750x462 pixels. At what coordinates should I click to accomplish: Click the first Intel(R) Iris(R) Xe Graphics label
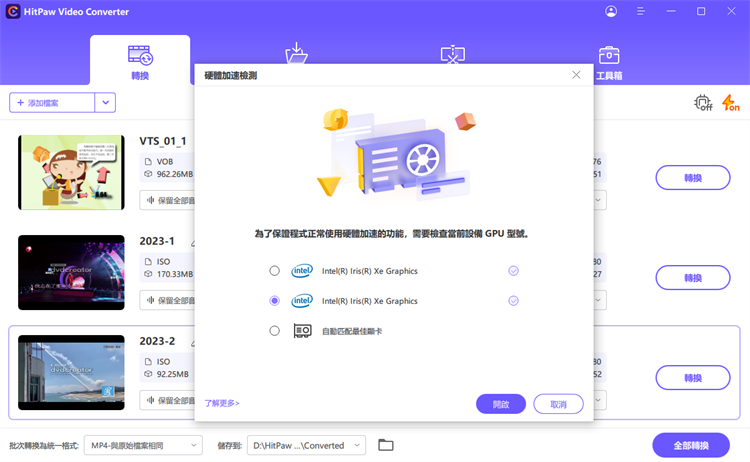[370, 271]
